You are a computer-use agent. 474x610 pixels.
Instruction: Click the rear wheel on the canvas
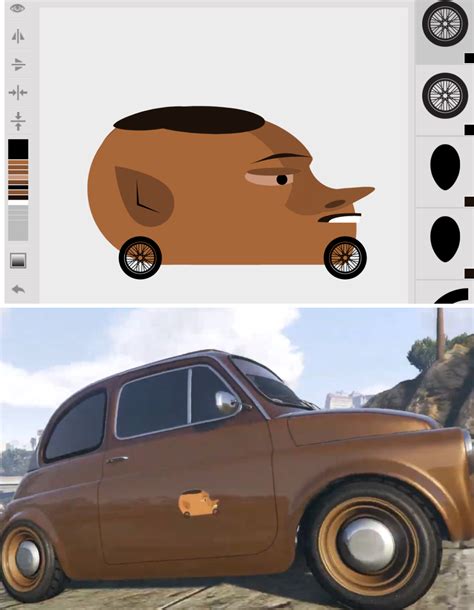140,258
